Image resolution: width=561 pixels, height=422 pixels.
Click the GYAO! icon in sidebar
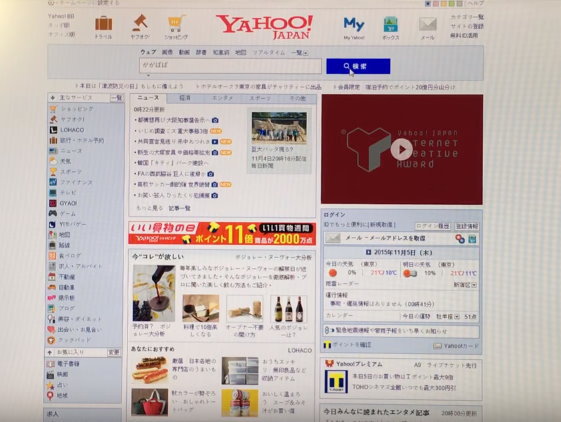pos(53,203)
